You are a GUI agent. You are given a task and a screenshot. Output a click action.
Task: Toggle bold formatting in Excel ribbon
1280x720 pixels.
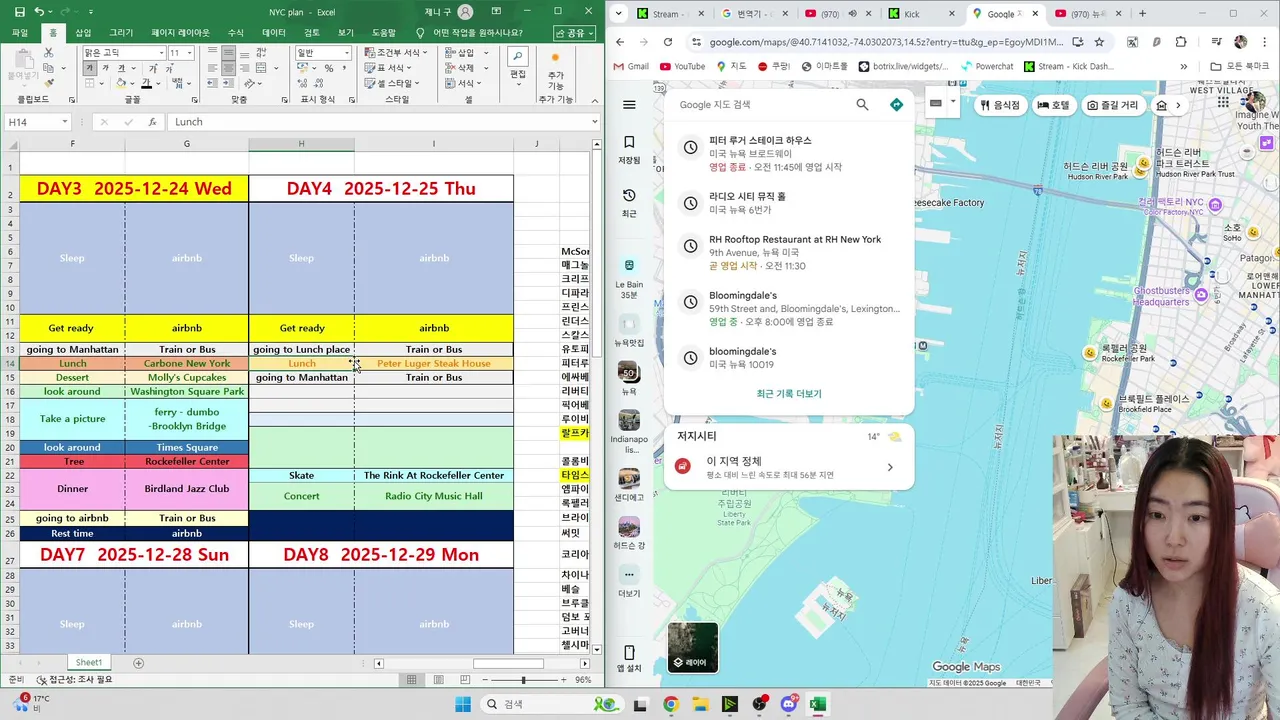click(90, 68)
